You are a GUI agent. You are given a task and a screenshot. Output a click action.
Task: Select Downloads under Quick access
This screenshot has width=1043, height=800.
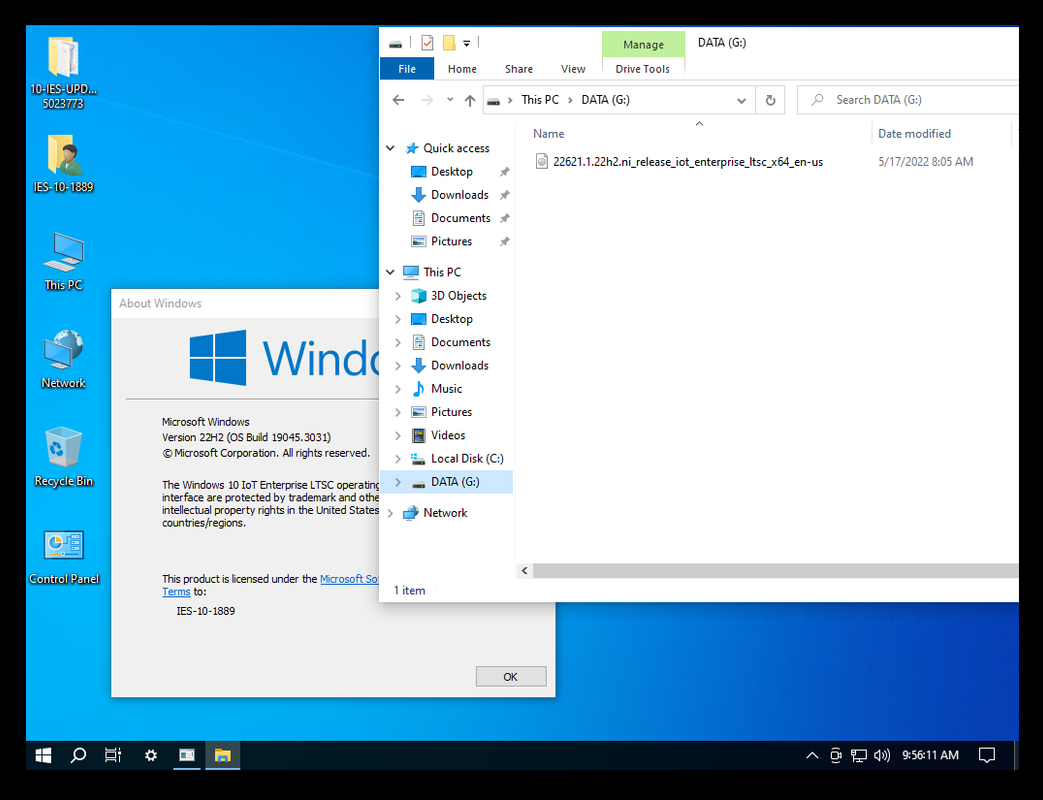pyautogui.click(x=460, y=195)
